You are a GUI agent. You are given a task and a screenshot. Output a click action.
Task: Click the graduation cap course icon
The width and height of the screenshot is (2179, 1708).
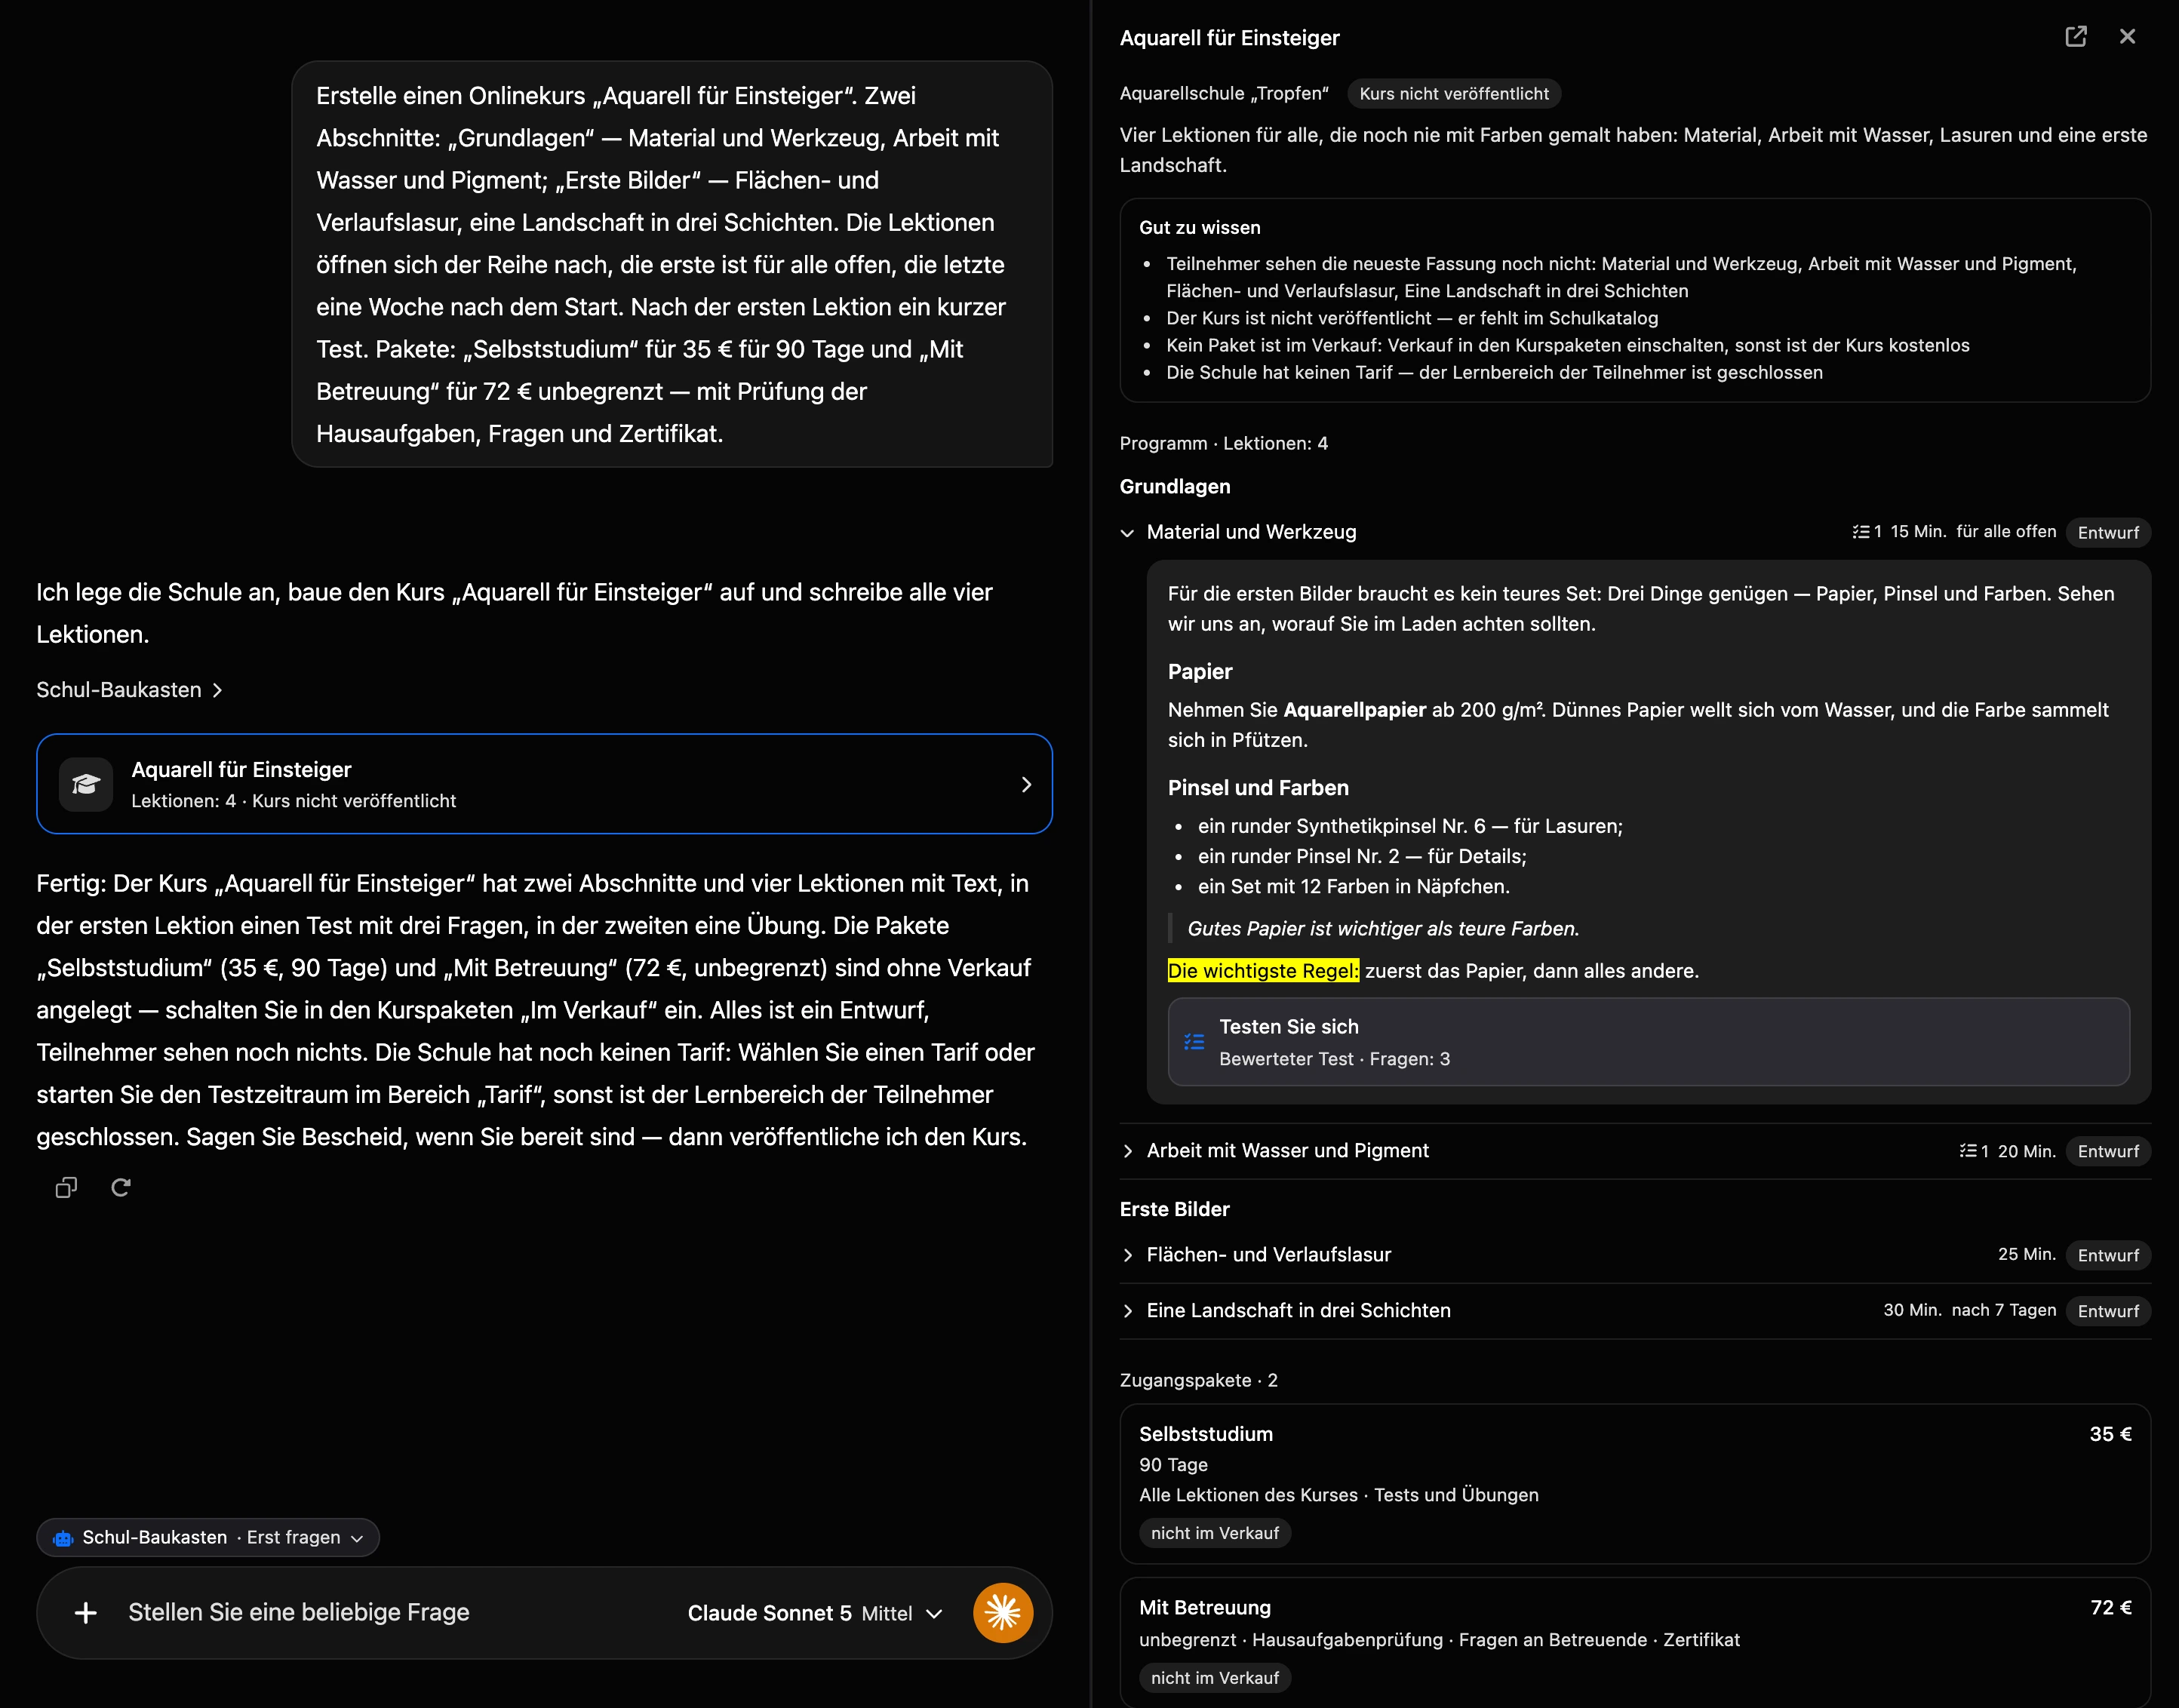point(86,784)
